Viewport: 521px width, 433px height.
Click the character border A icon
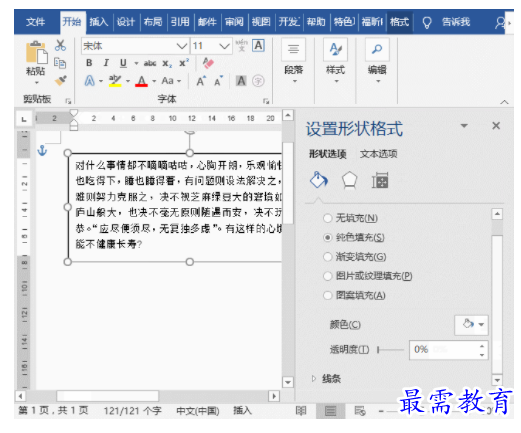coord(259,45)
